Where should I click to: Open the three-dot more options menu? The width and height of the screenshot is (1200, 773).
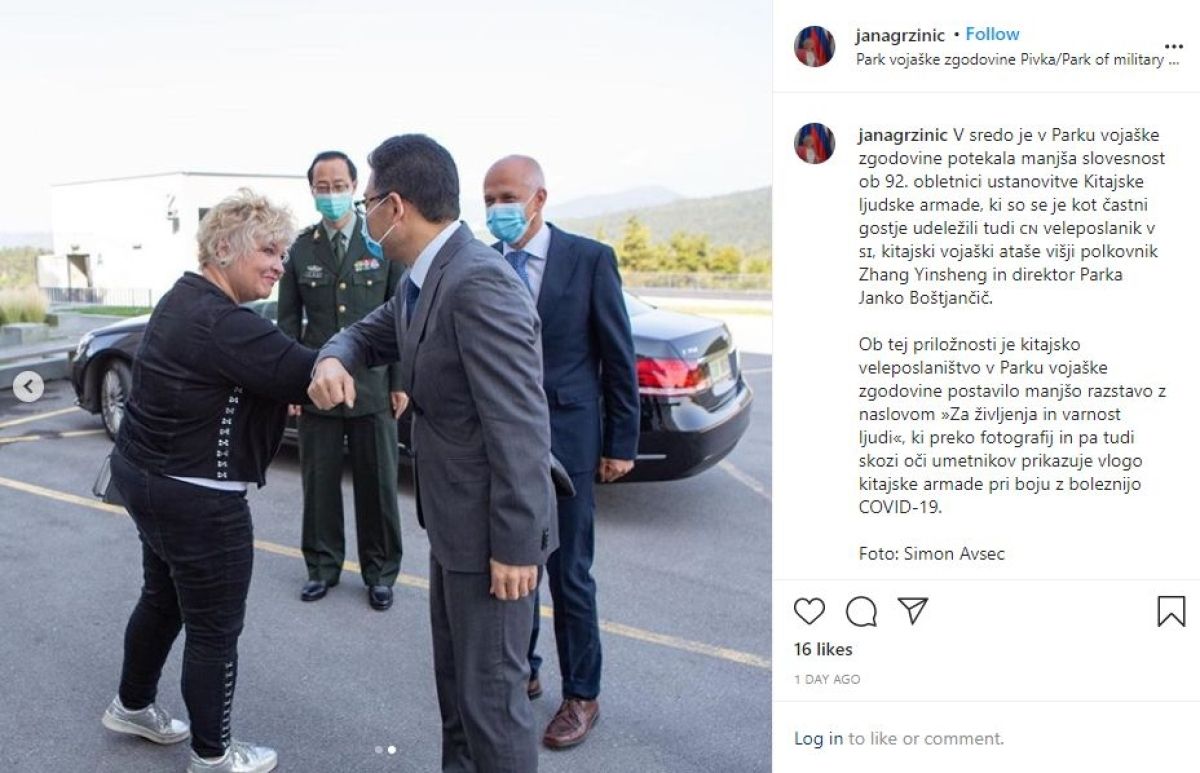pos(1174,46)
